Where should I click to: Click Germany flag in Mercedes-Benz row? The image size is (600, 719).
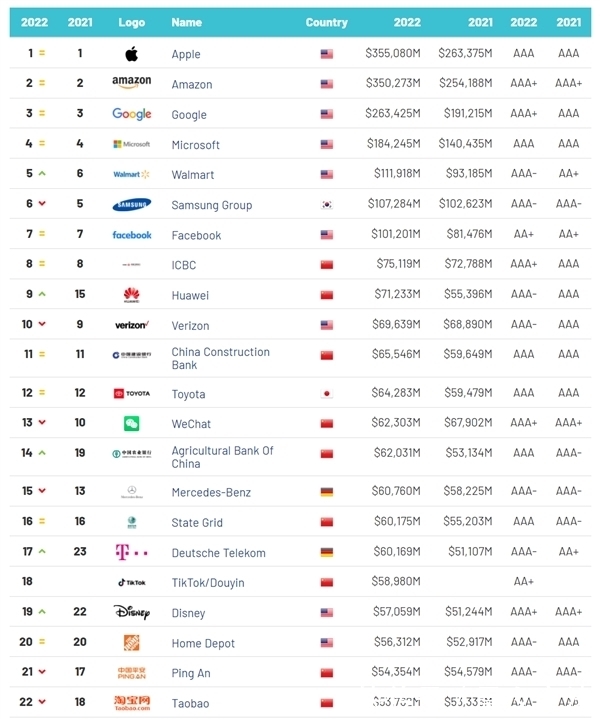[x=326, y=492]
